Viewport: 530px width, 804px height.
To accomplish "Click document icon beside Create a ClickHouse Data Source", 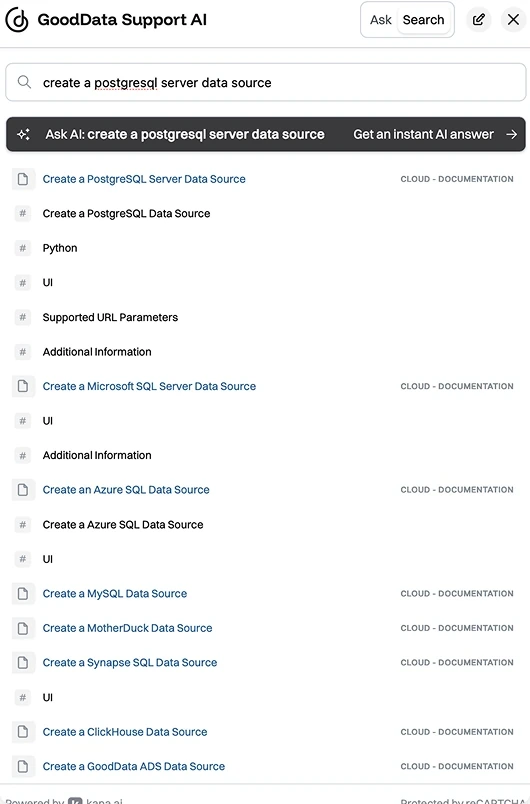I will point(23,732).
